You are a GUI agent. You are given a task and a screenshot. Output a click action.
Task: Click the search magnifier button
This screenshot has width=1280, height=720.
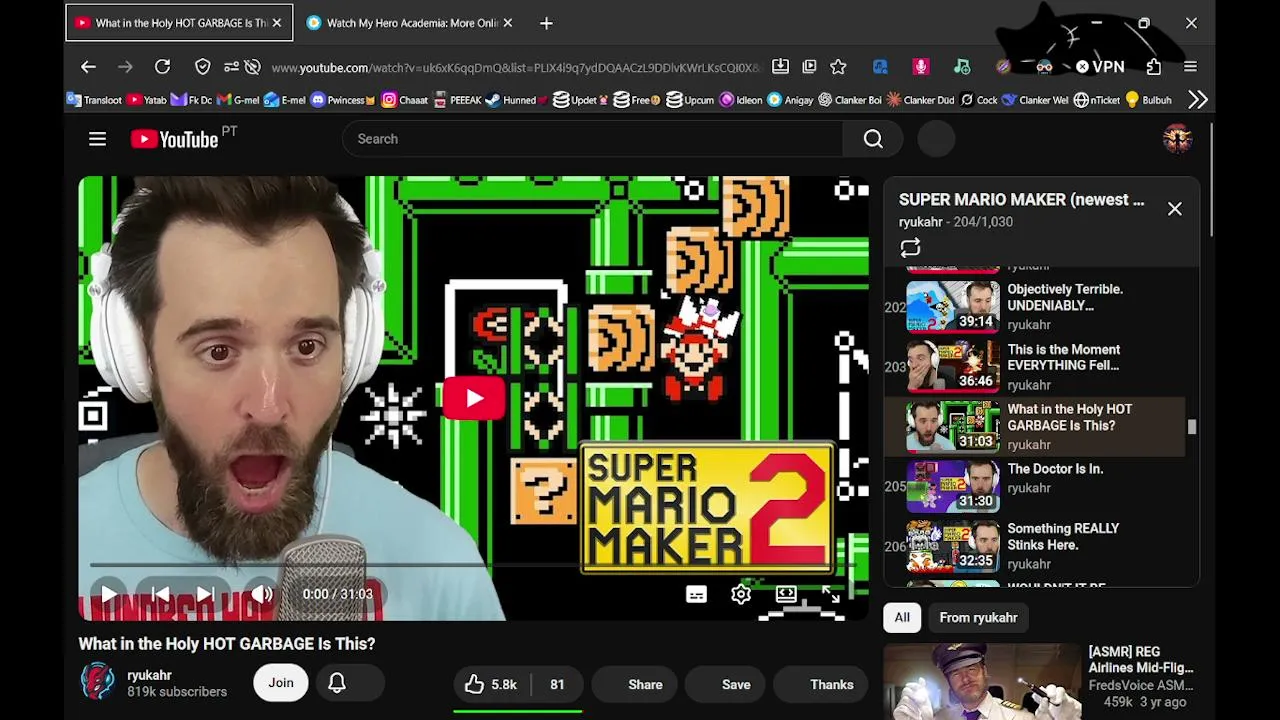pos(873,139)
